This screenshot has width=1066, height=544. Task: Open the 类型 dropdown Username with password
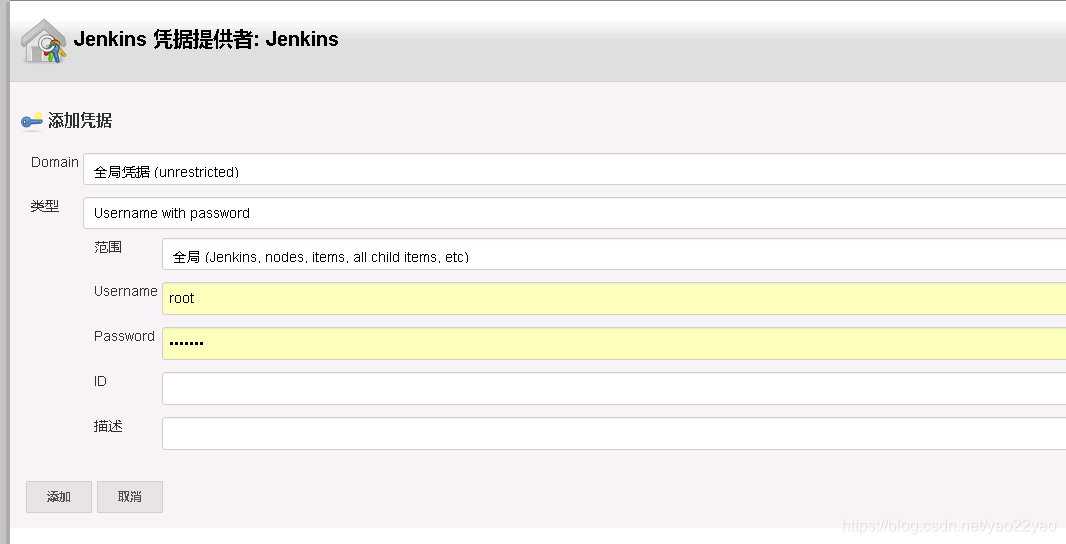tap(574, 214)
